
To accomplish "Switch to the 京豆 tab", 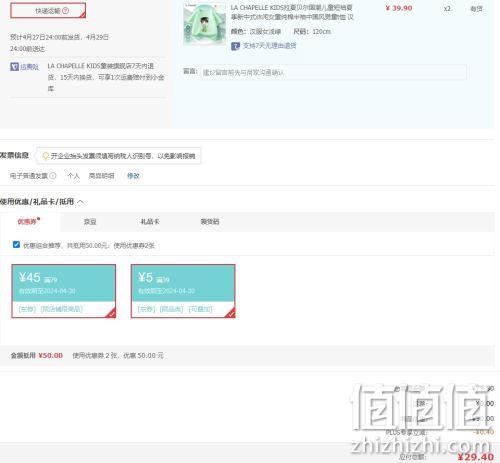I will pyautogui.click(x=90, y=222).
